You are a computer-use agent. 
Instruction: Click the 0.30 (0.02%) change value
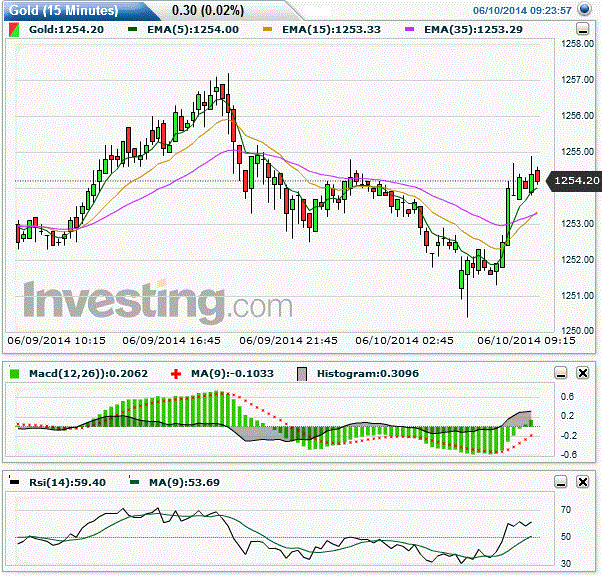(208, 10)
